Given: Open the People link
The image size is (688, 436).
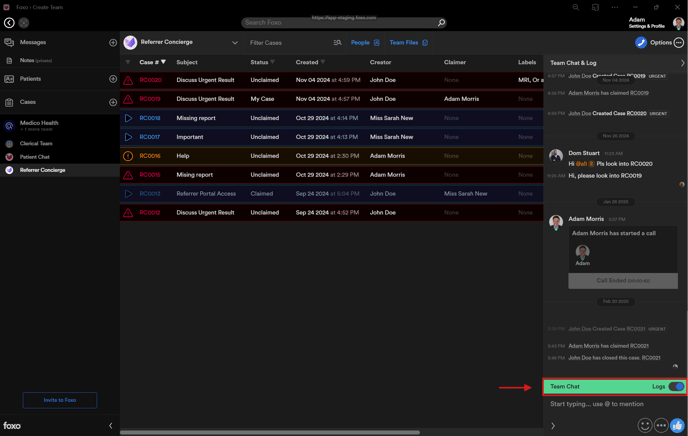Looking at the screenshot, I should coord(365,43).
